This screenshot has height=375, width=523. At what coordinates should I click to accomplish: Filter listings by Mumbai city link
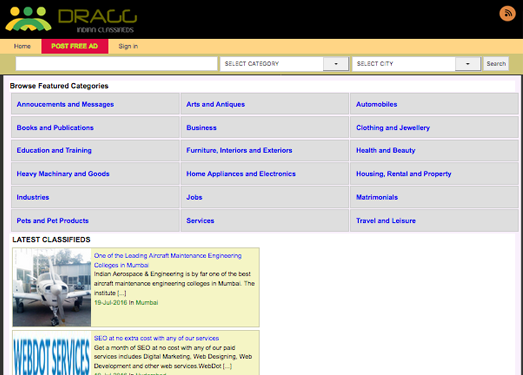pos(147,303)
